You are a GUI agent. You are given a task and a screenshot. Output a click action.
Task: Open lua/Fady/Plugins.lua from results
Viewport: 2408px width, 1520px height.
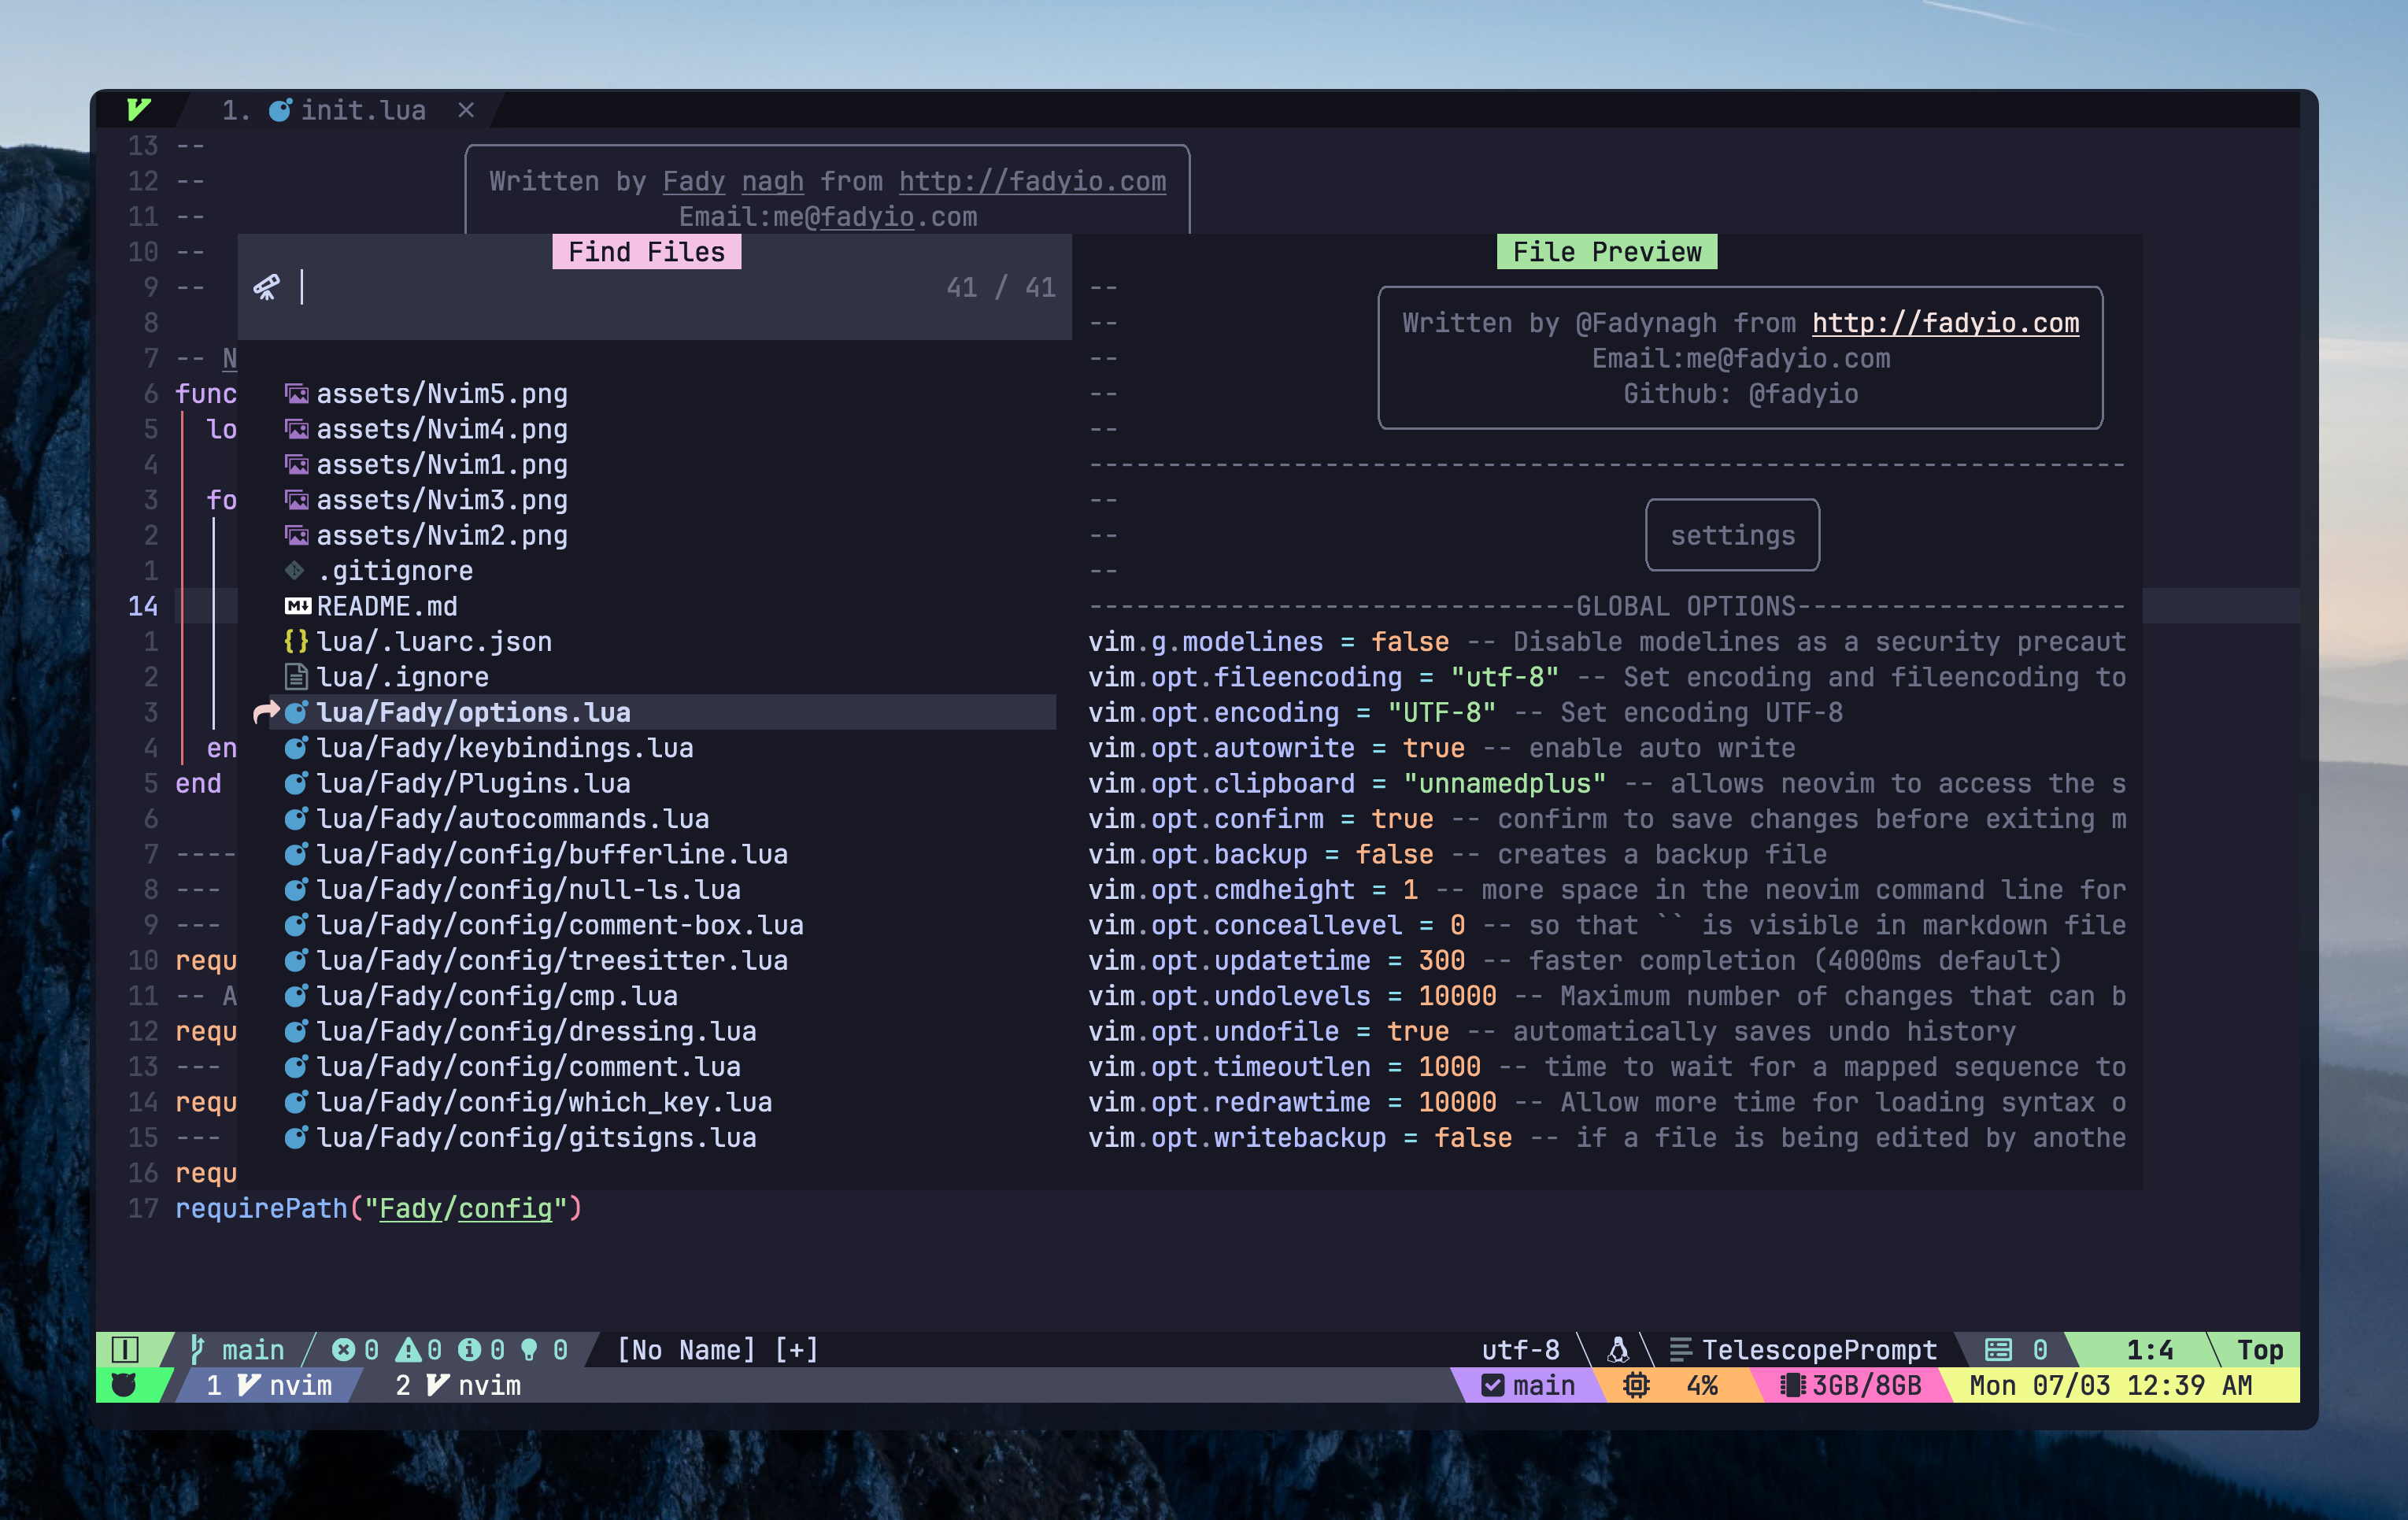pos(473,784)
